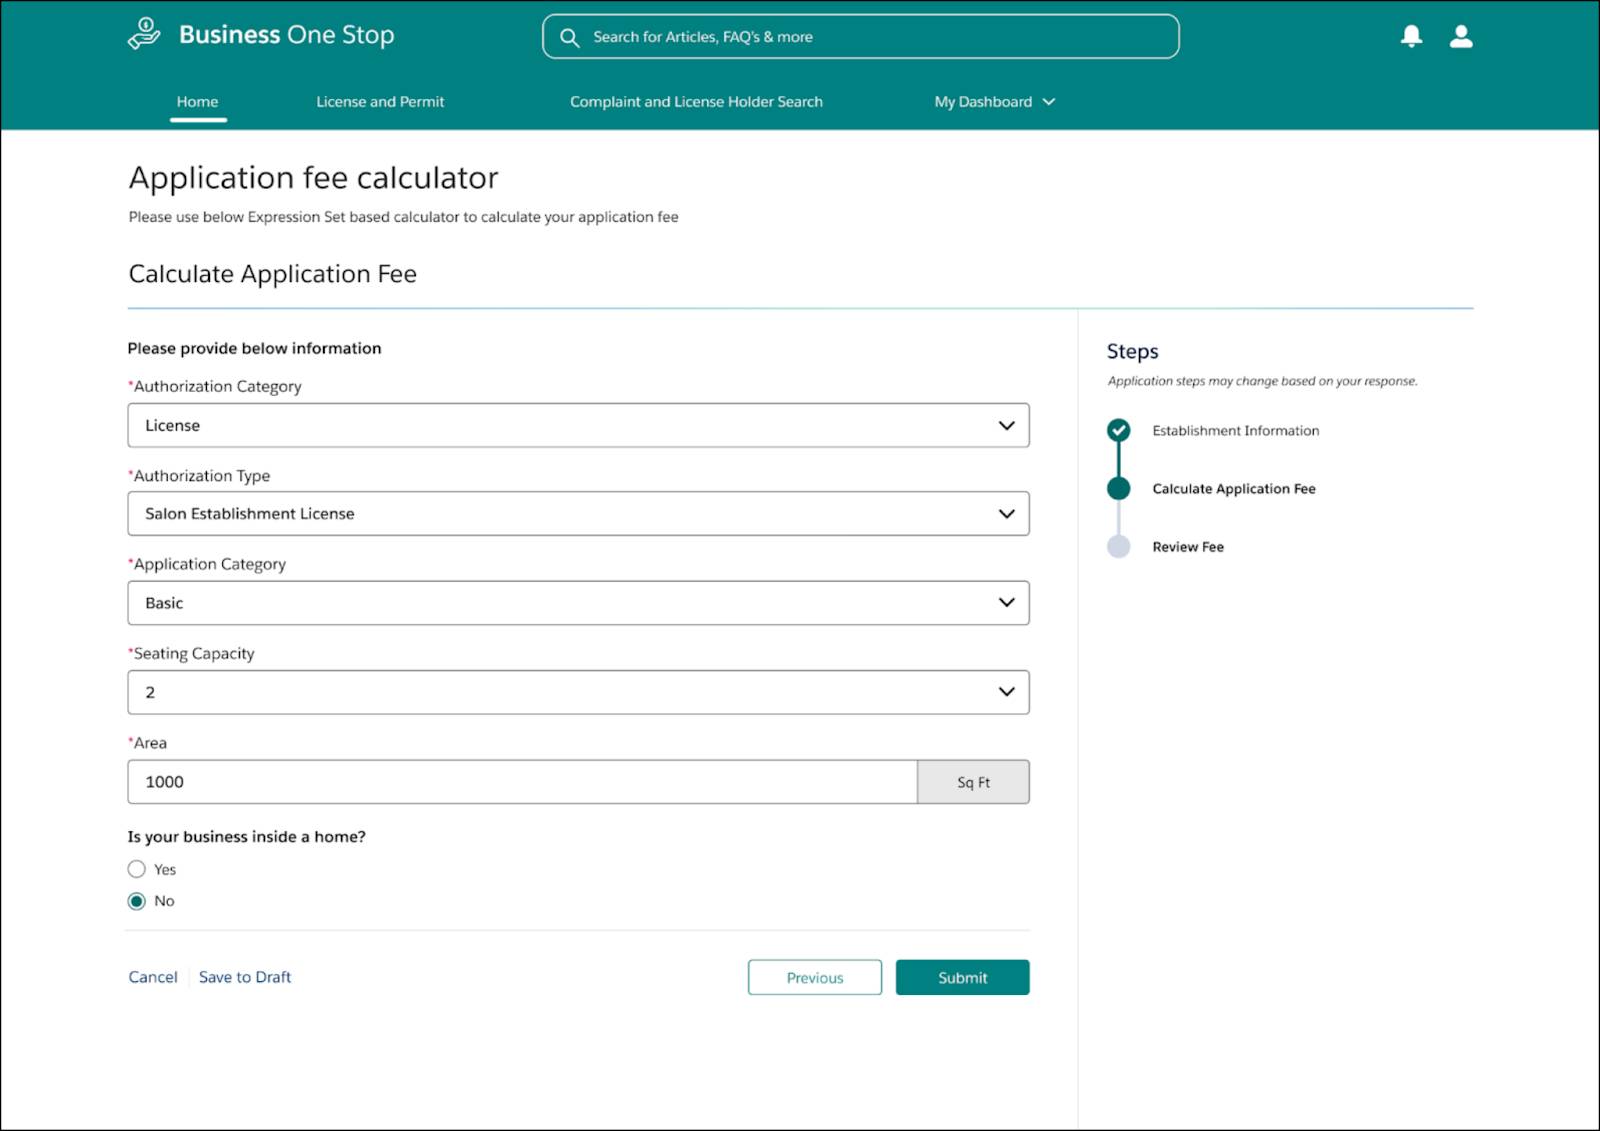The width and height of the screenshot is (1600, 1131).
Task: Select No for business inside a home
Action: 137,901
